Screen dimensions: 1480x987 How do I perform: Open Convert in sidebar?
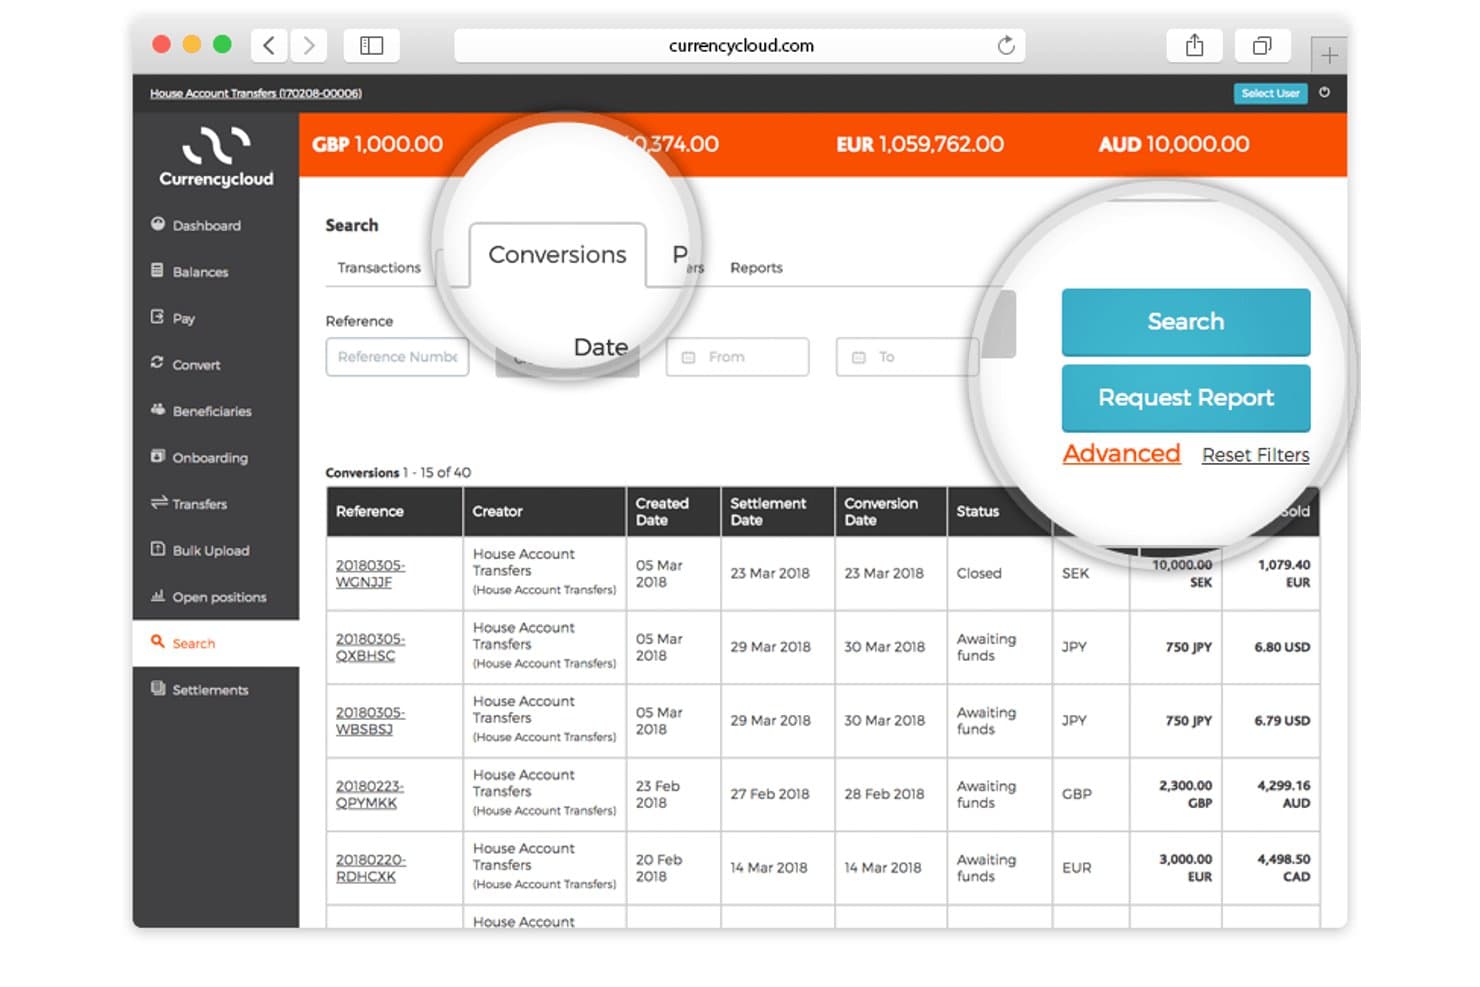click(185, 364)
